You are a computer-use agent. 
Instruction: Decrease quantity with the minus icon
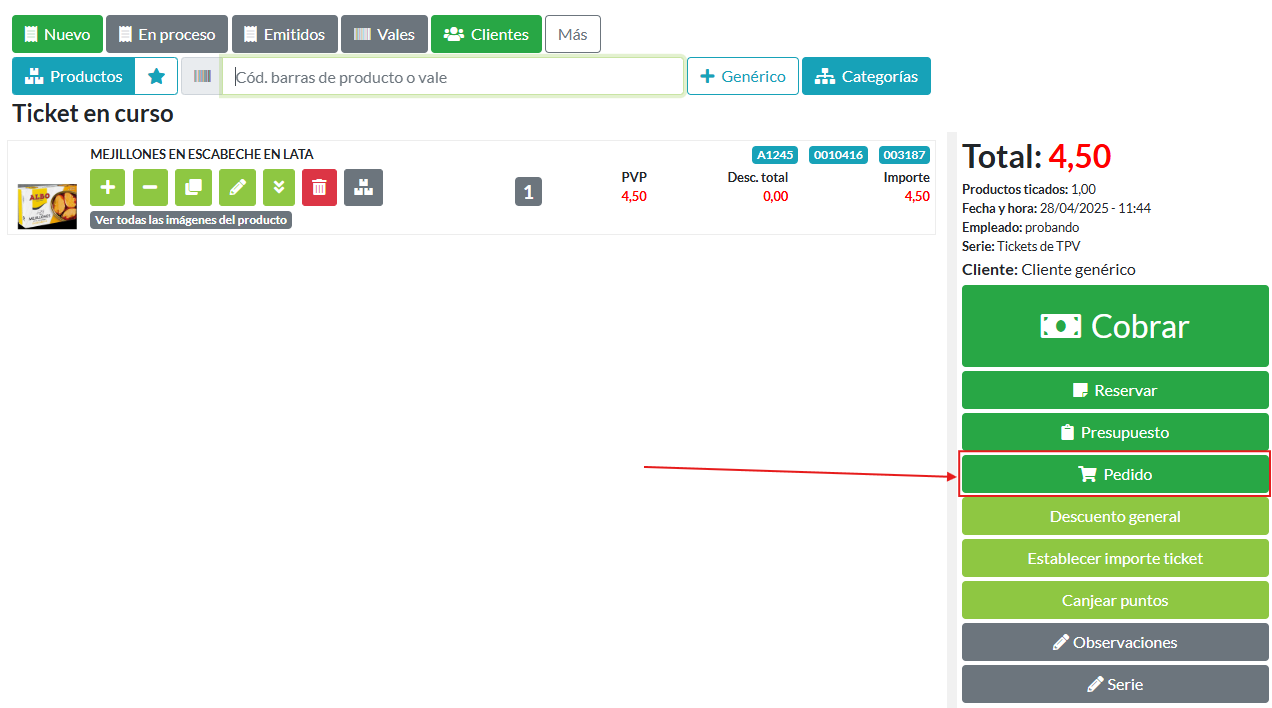[x=150, y=187]
